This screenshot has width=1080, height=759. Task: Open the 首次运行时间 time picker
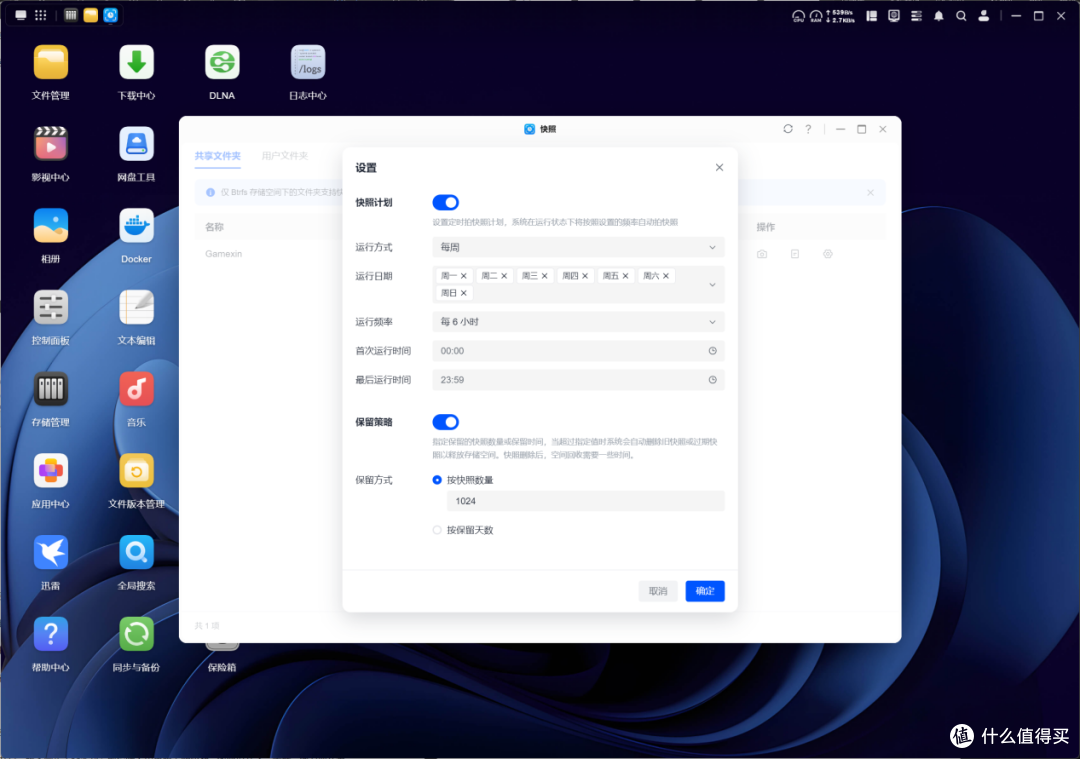tap(578, 351)
